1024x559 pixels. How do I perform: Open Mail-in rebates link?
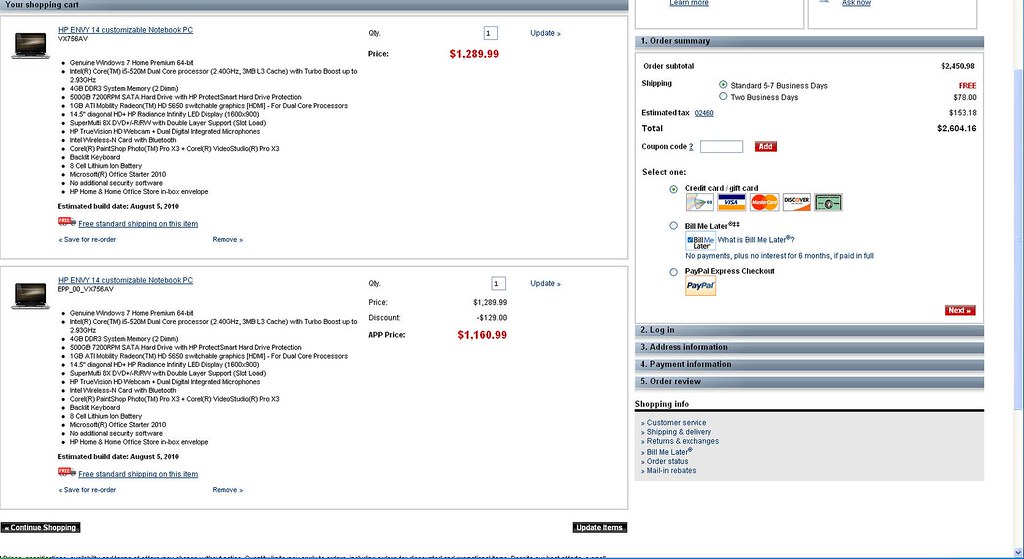(x=671, y=470)
